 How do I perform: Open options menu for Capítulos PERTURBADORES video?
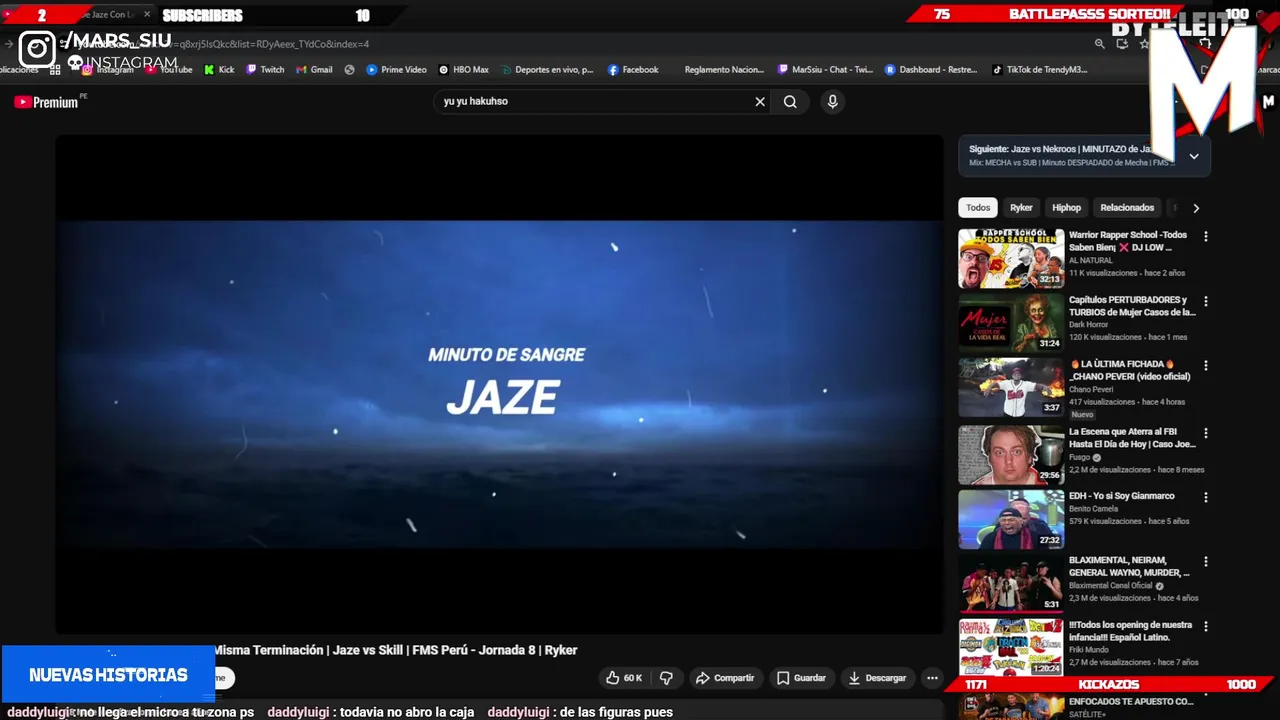point(1205,301)
